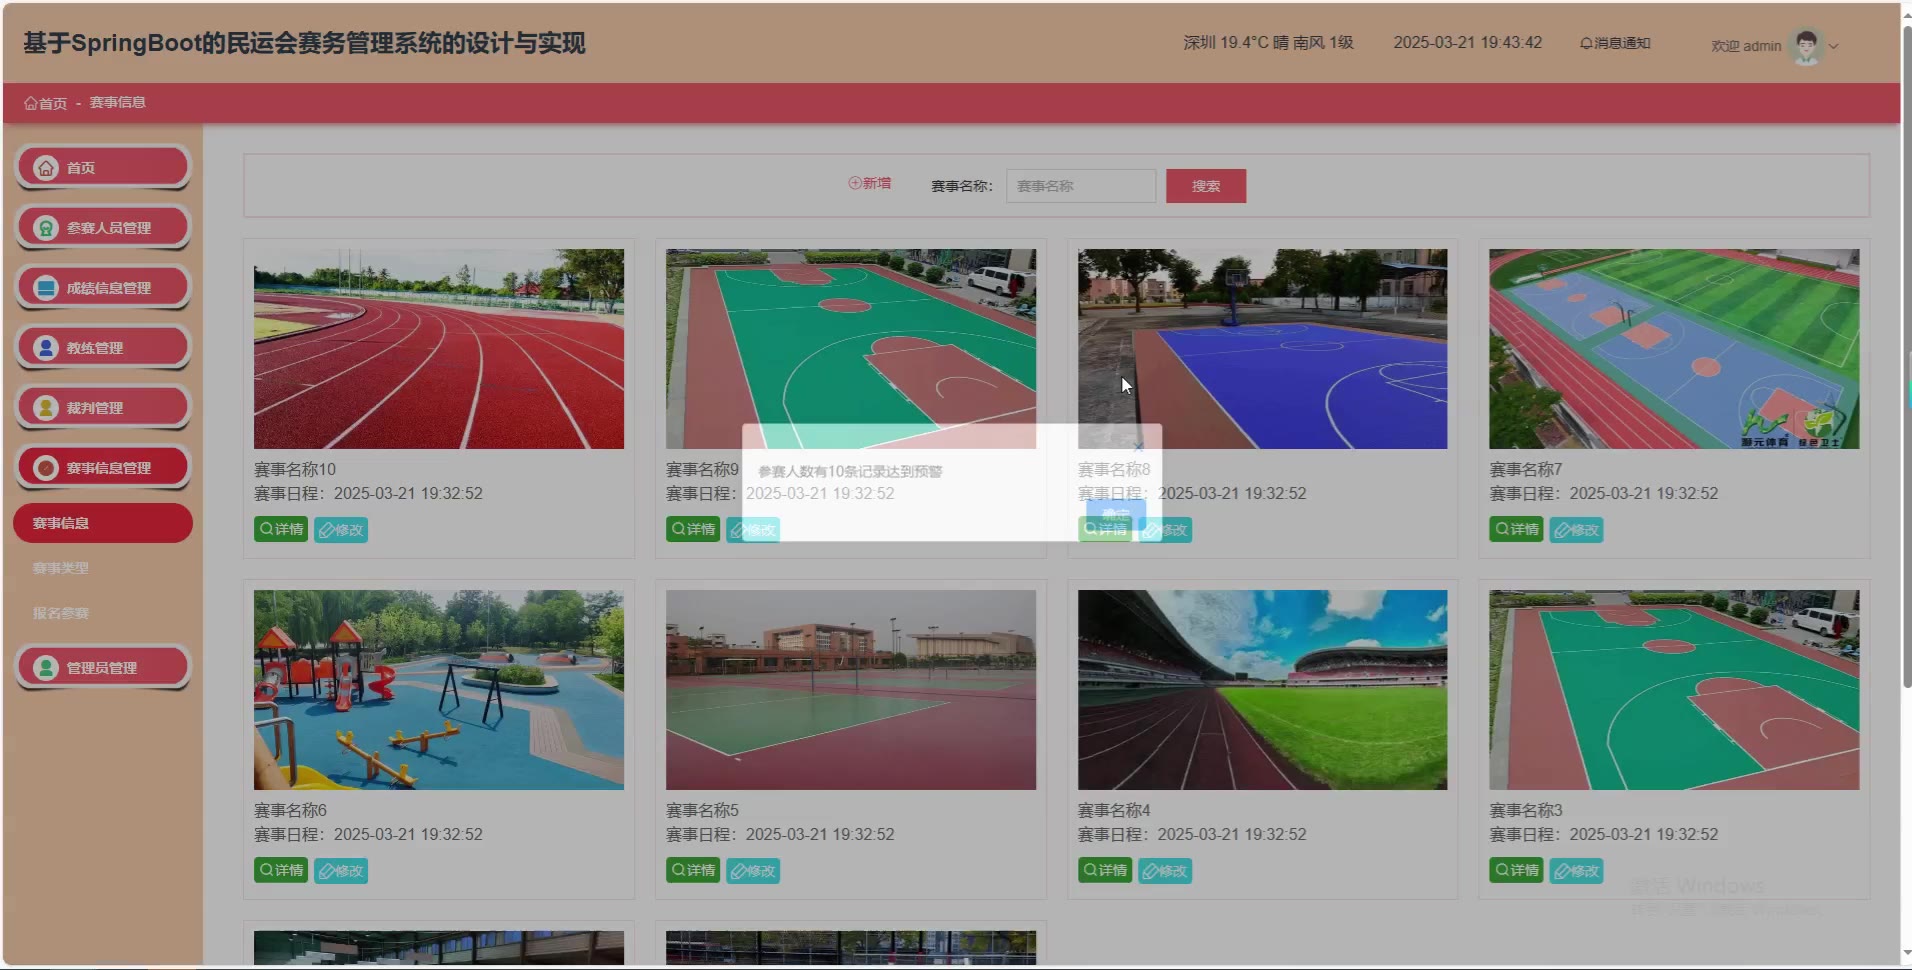1912x970 pixels.
Task: Expand the admin user dropdown arrow
Action: (x=1834, y=46)
